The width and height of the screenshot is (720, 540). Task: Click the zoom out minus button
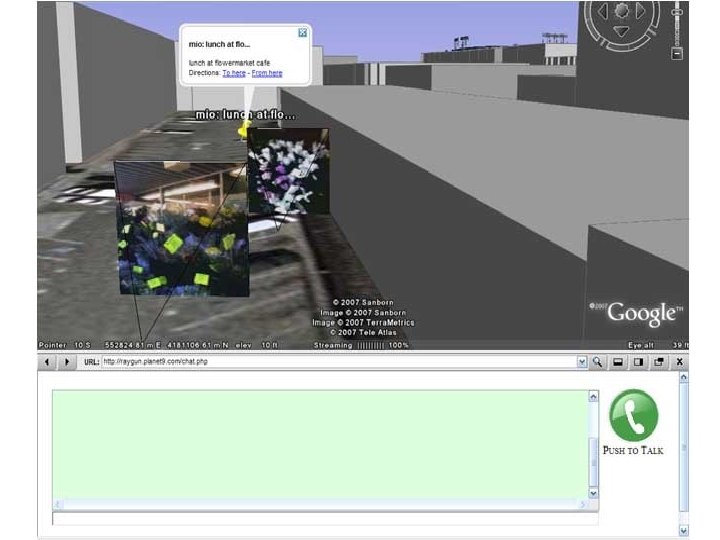click(677, 54)
